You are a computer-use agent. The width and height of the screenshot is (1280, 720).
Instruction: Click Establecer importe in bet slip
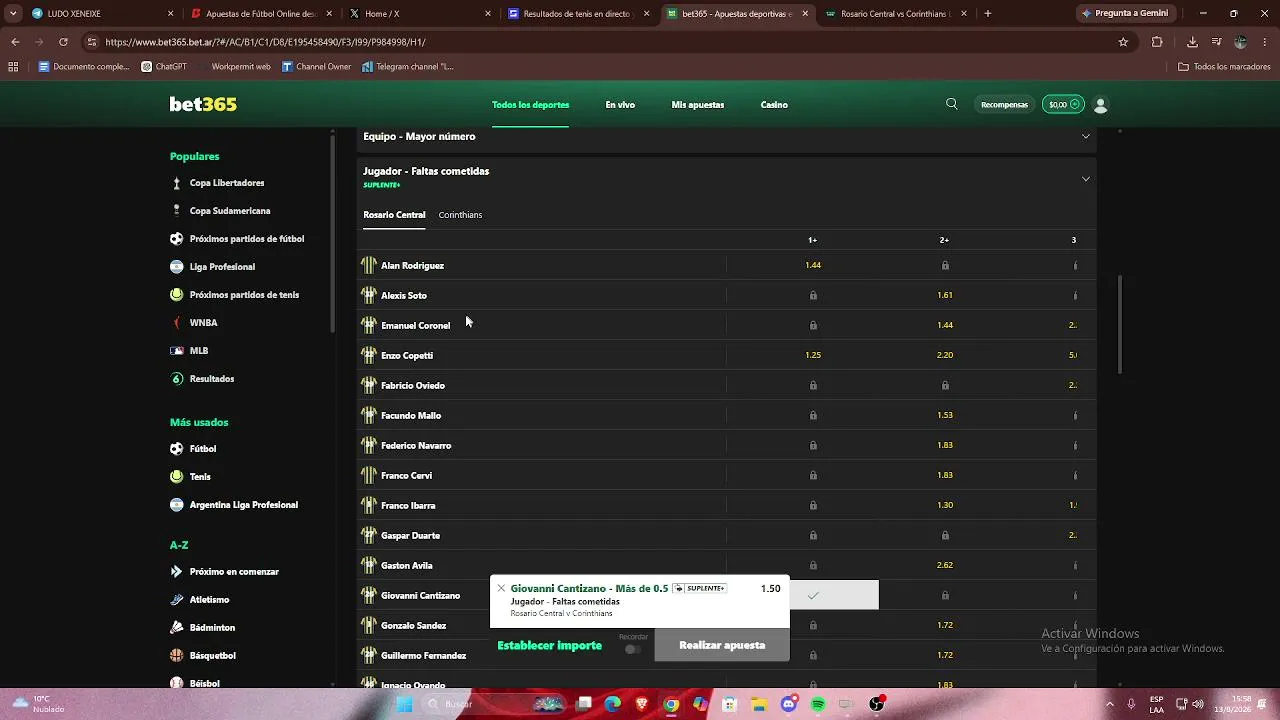point(550,646)
